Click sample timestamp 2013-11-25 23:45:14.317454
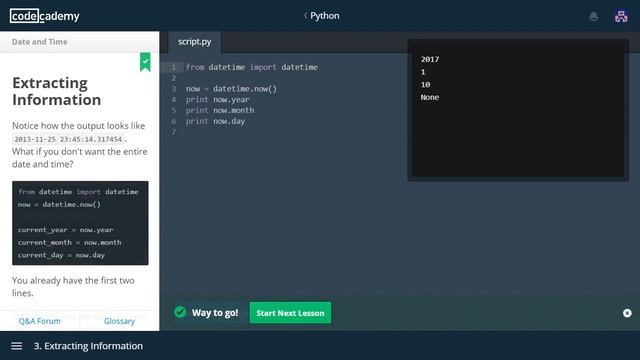Viewport: 640px width, 360px height. (x=68, y=139)
